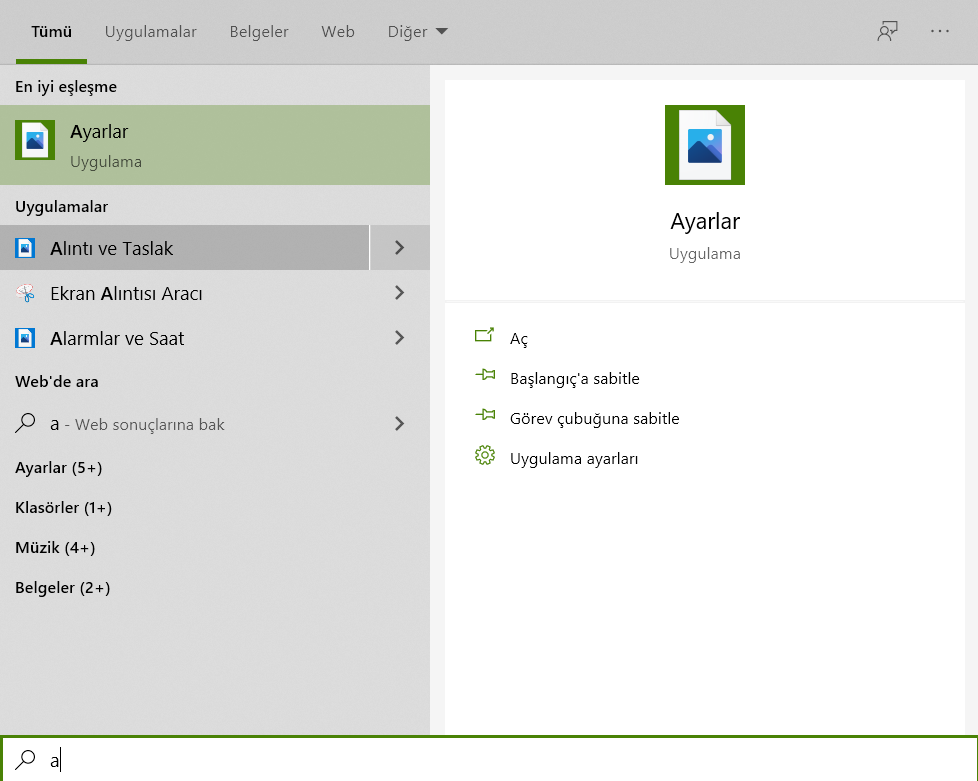Select Başlangıç'a sabitle option
978x781 pixels.
574,379
